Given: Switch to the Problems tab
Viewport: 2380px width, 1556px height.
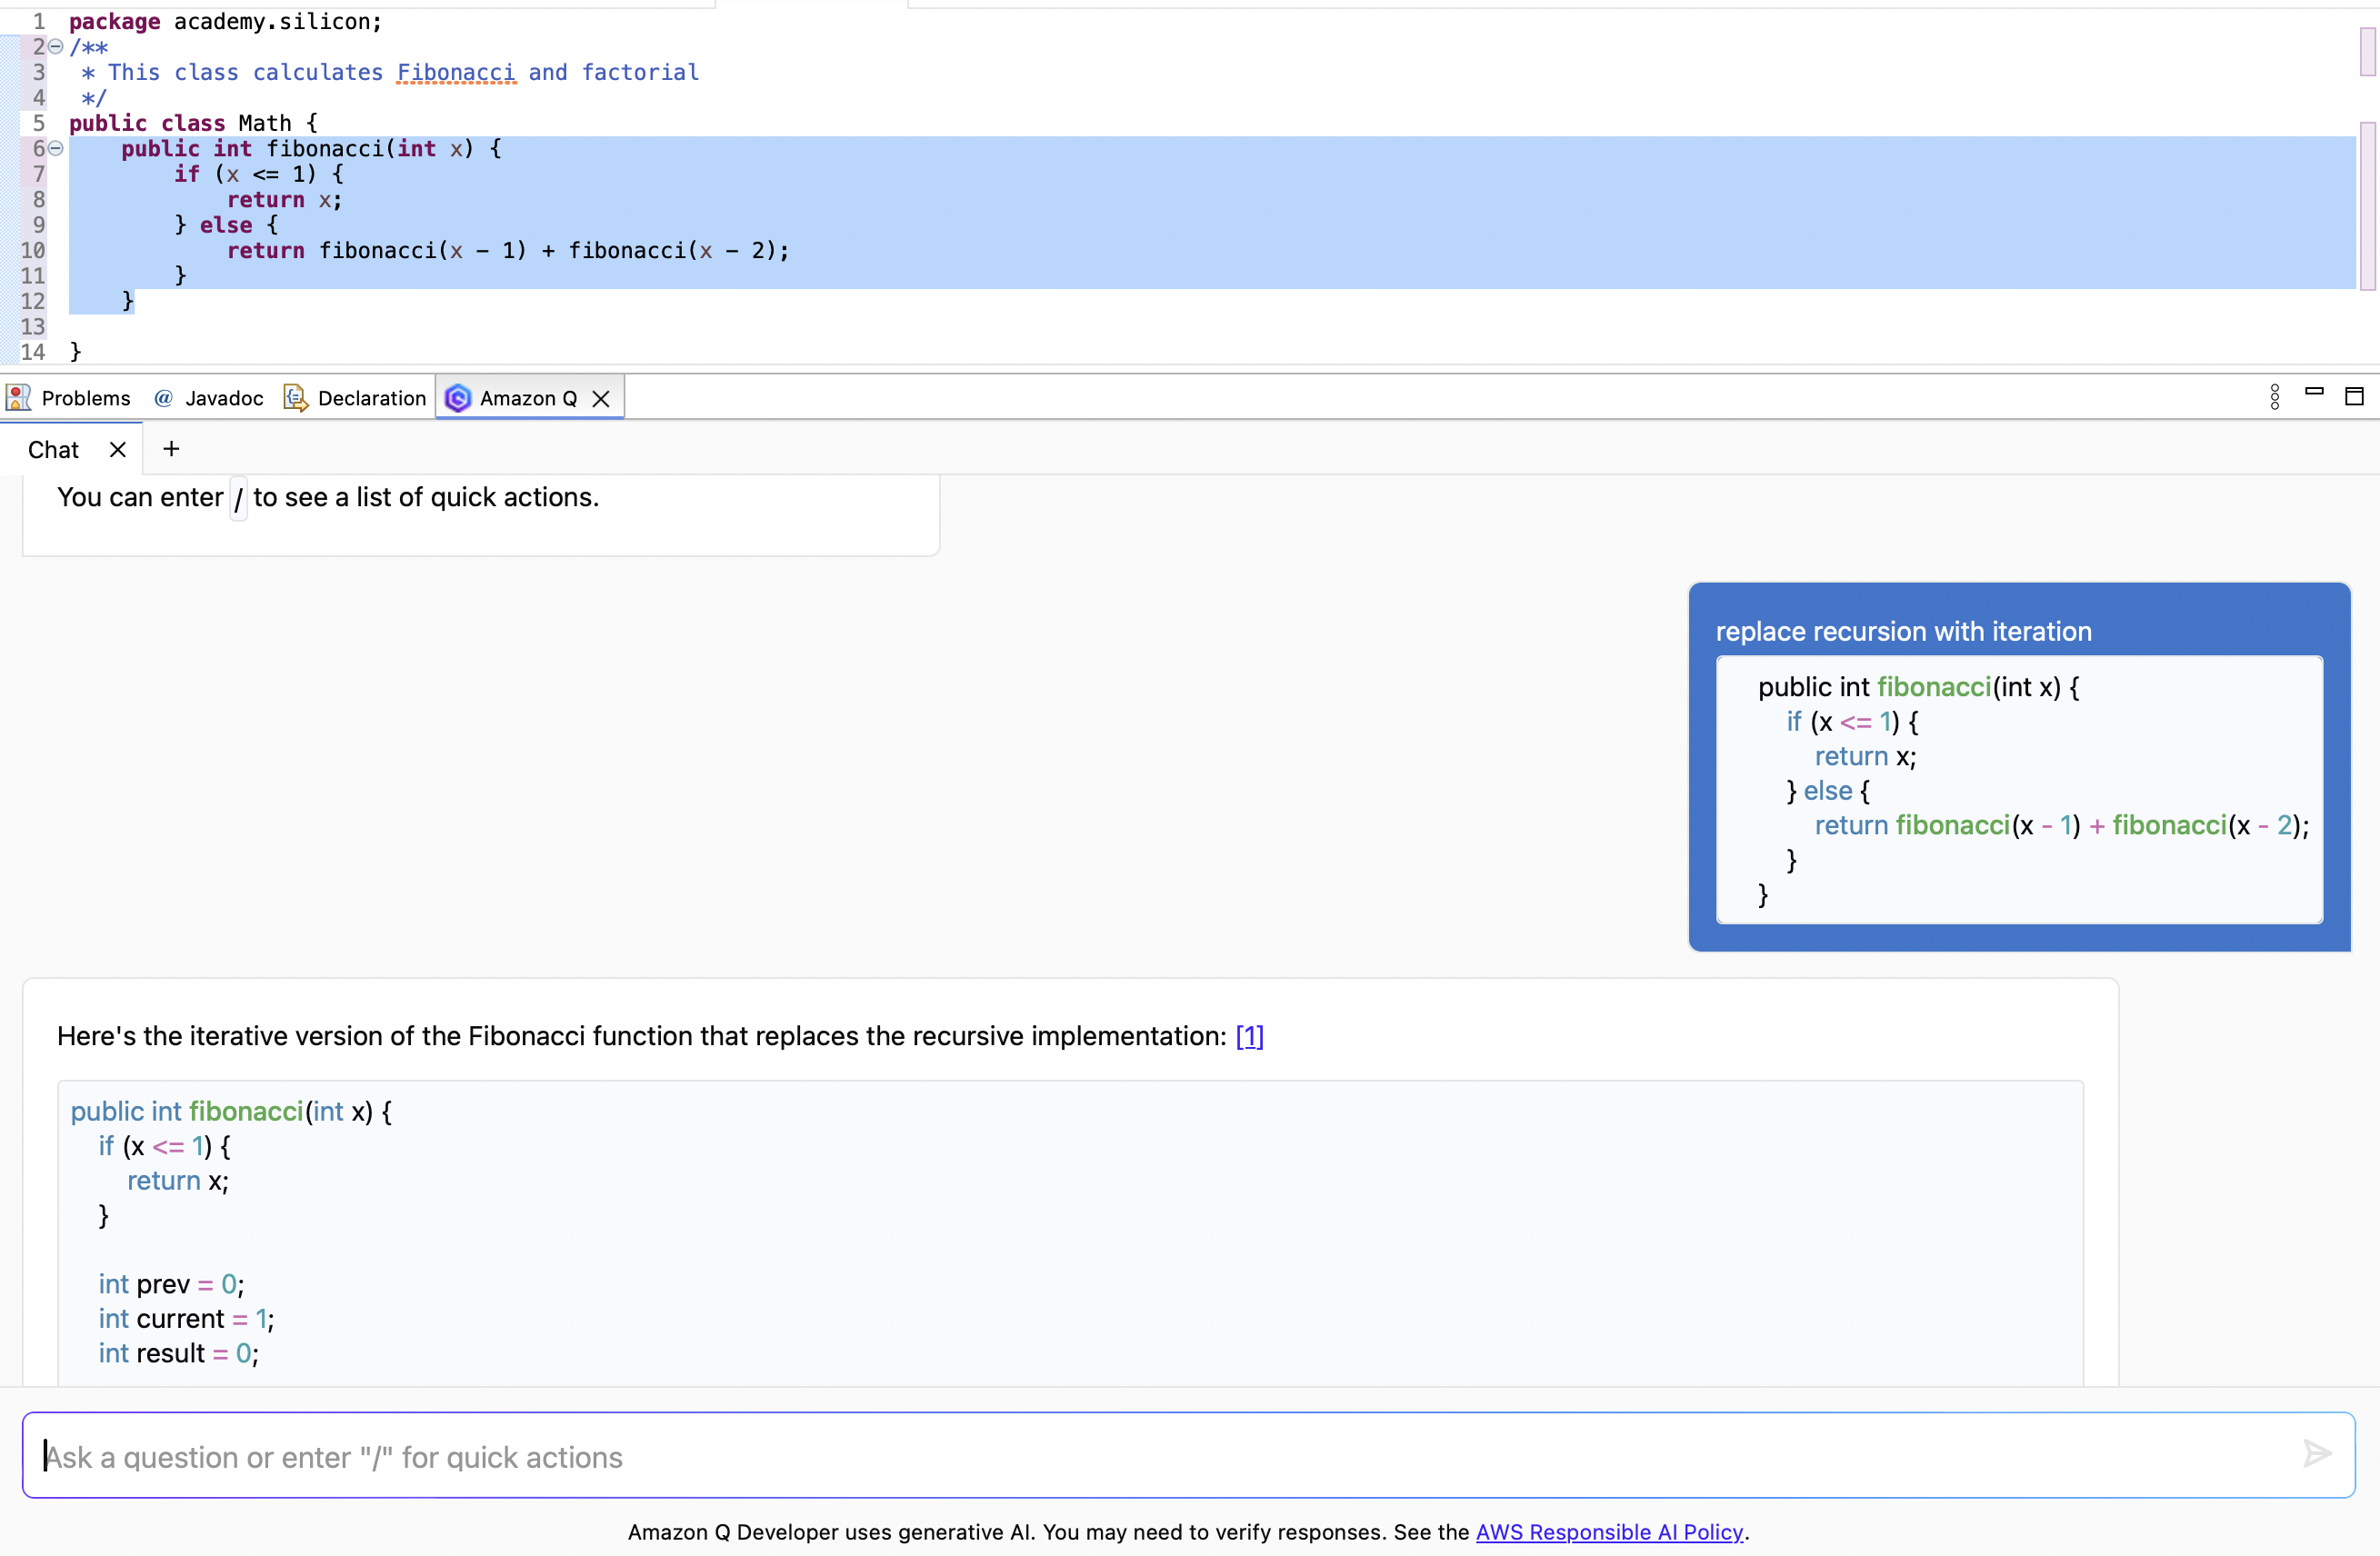Looking at the screenshot, I should [x=85, y=397].
